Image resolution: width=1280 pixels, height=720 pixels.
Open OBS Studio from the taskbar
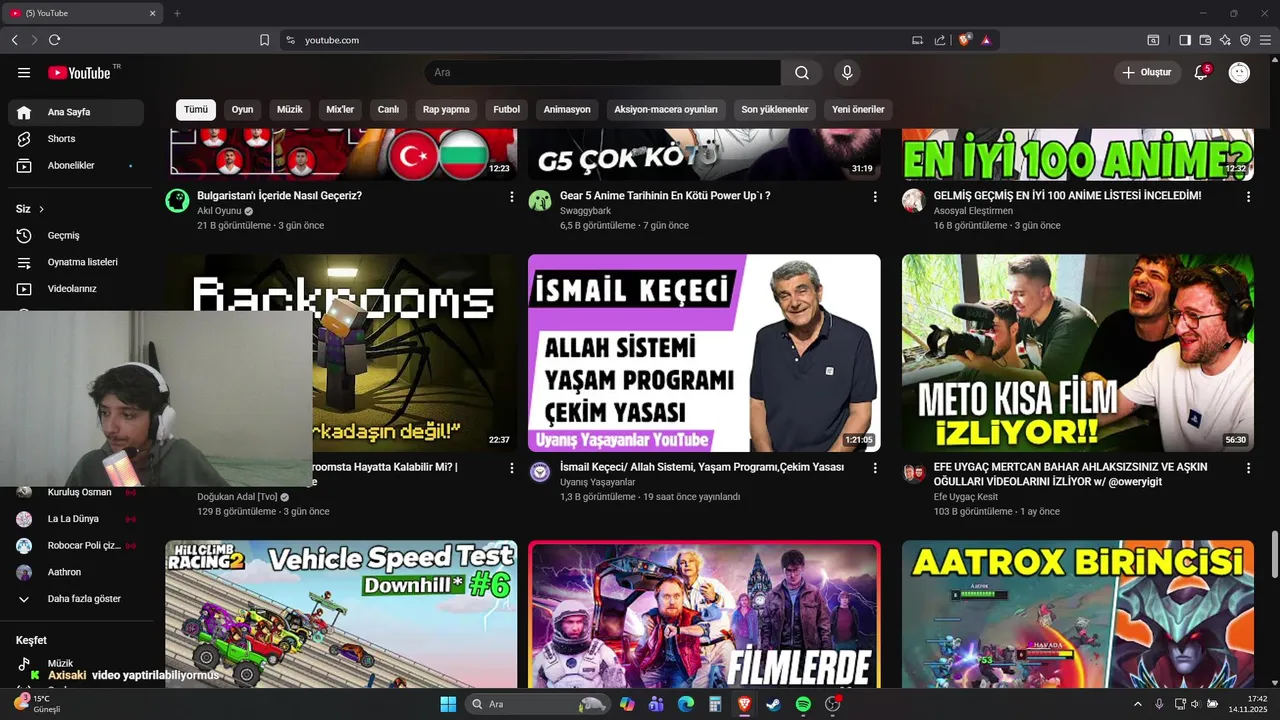pos(833,704)
